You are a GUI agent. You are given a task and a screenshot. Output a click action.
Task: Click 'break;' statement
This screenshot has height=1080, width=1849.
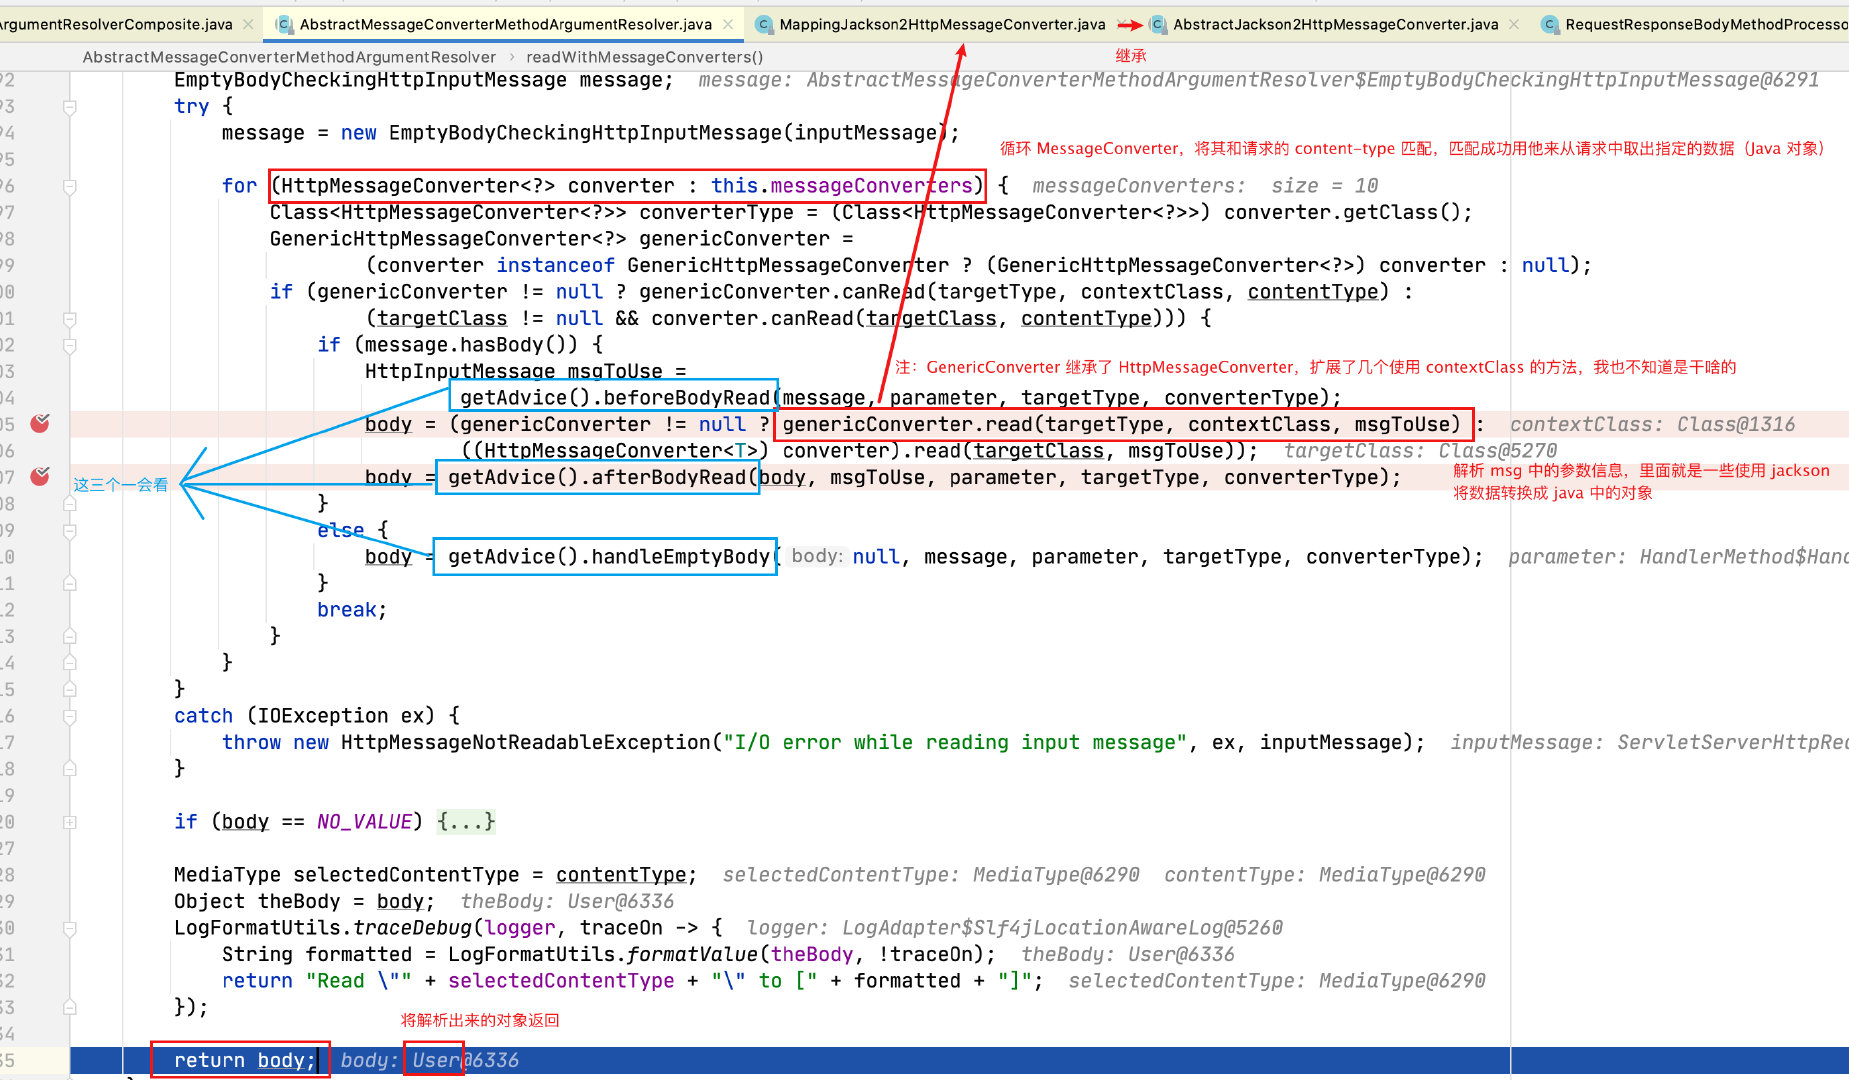pos(352,610)
